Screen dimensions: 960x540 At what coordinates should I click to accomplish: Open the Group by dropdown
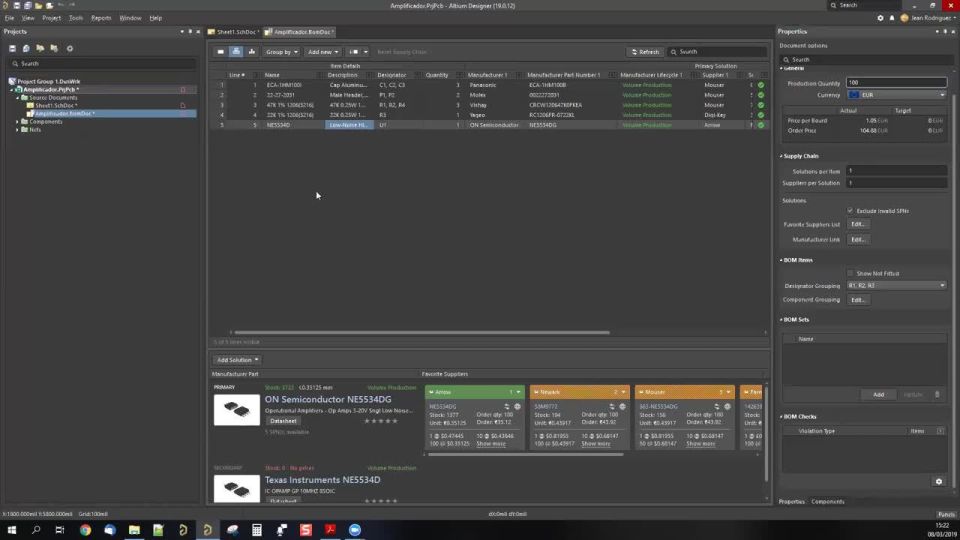tap(282, 52)
